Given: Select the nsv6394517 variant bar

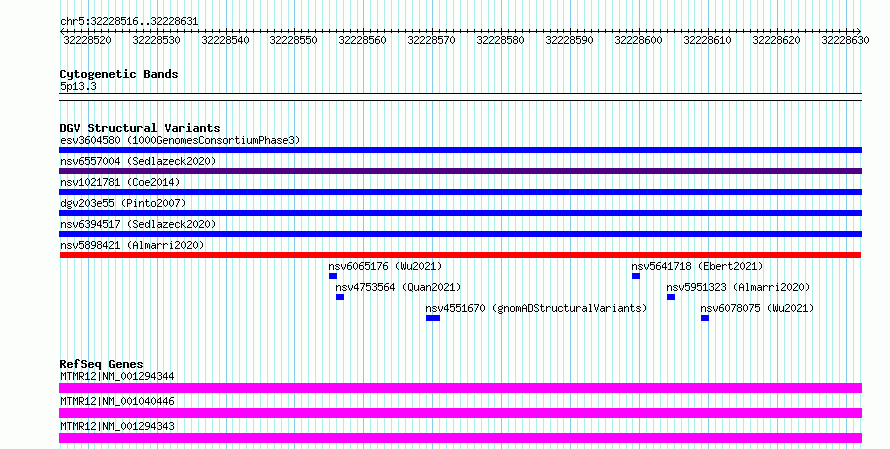Looking at the screenshot, I should [x=460, y=234].
